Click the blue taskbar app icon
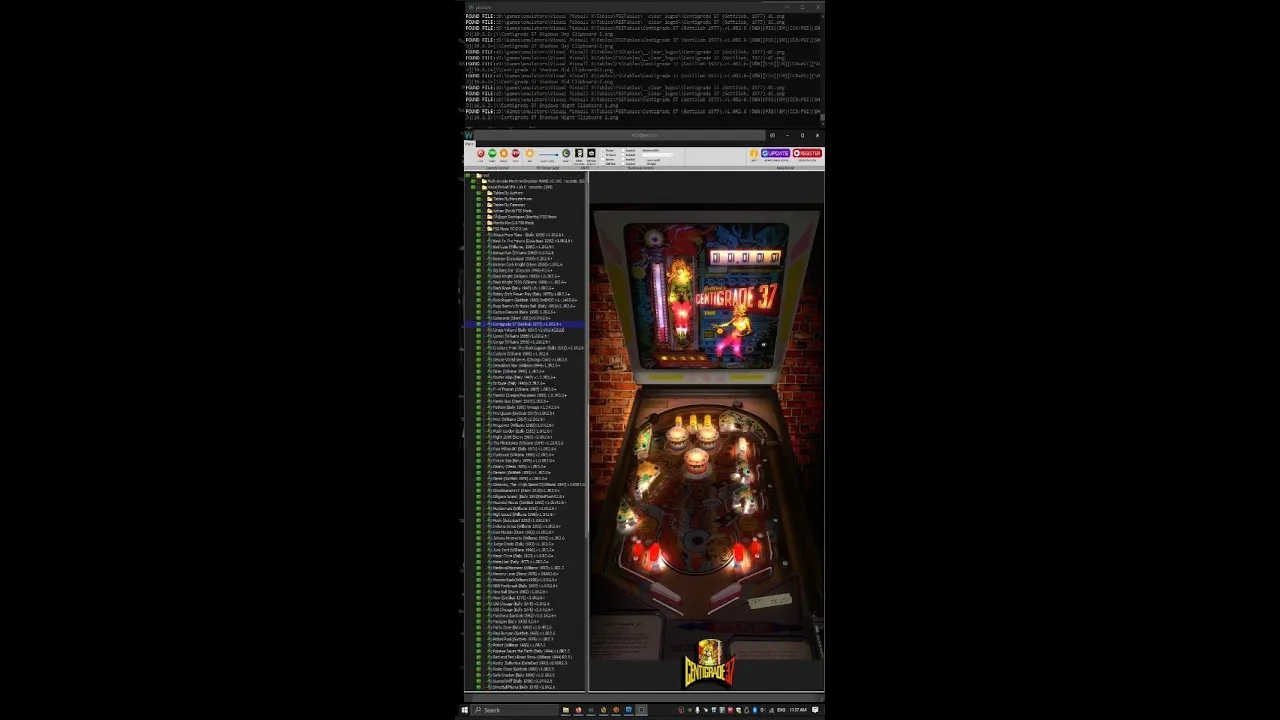Image resolution: width=1280 pixels, height=720 pixels. pyautogui.click(x=628, y=710)
